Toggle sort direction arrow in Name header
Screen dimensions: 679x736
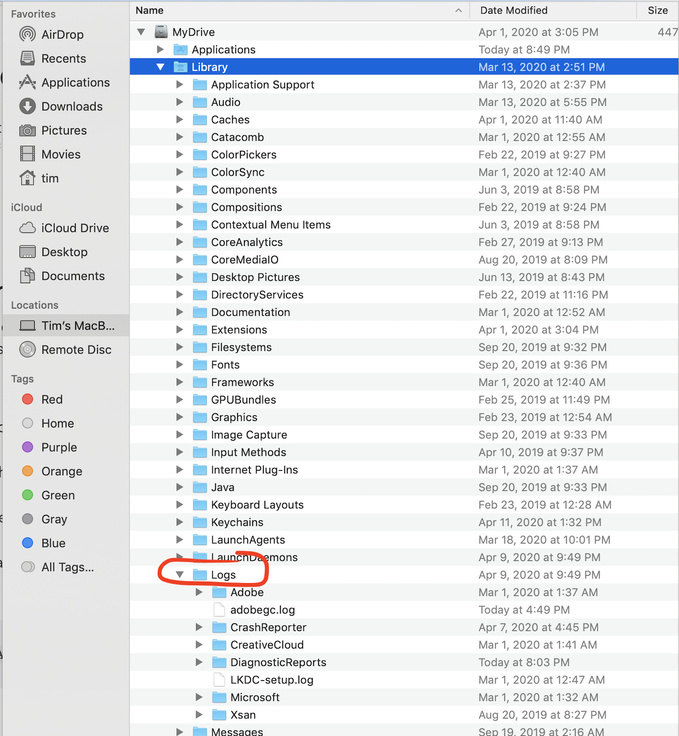[458, 10]
